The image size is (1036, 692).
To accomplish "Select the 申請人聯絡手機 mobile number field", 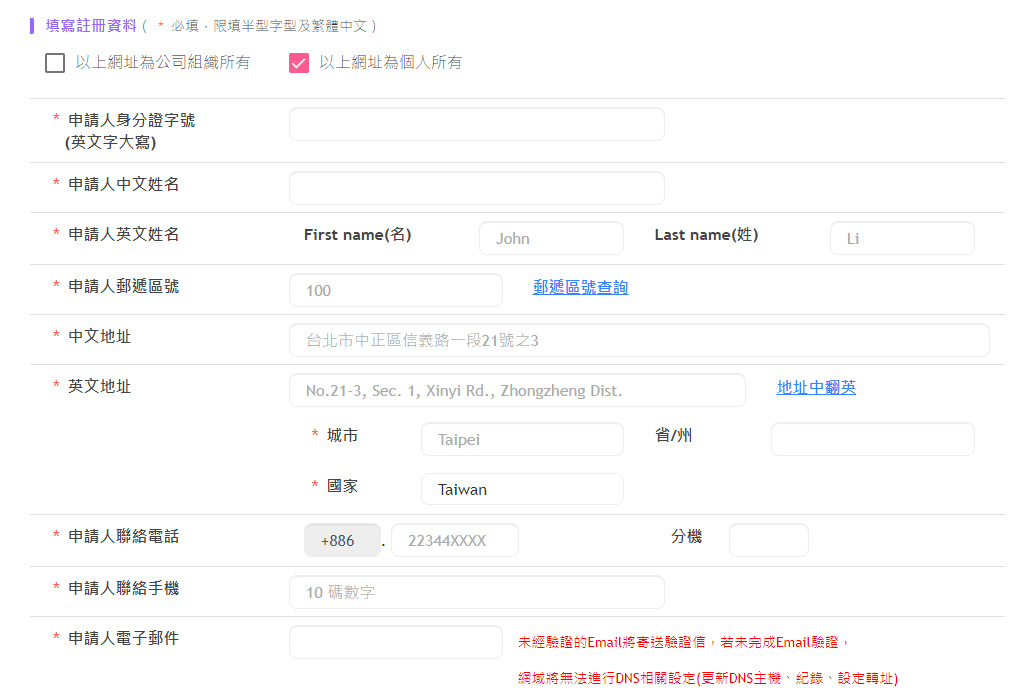I will [476, 593].
